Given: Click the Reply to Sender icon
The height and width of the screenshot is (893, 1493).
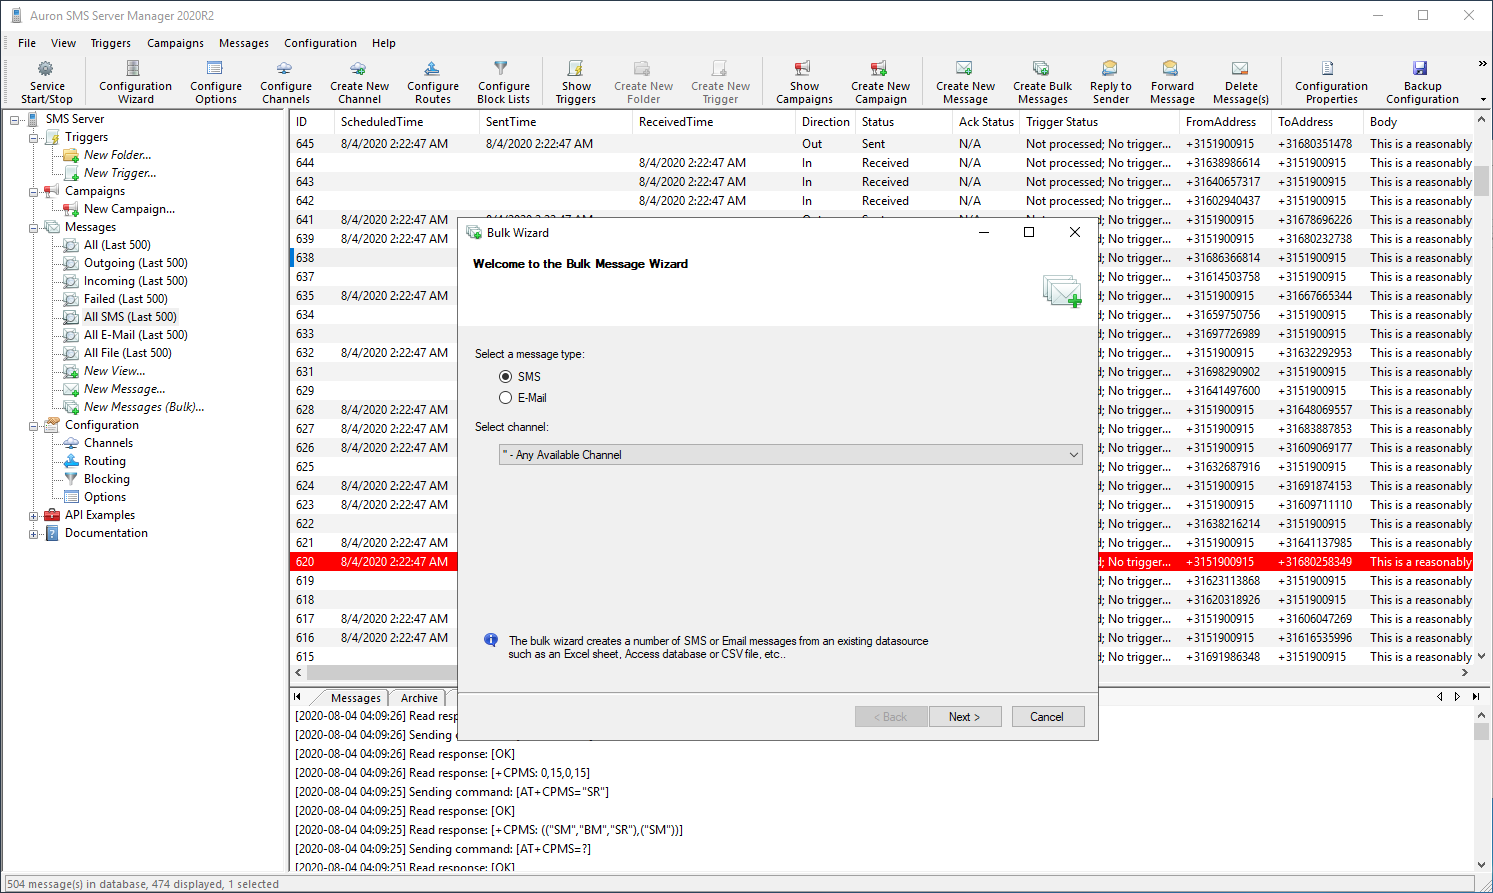Looking at the screenshot, I should point(1110,69).
